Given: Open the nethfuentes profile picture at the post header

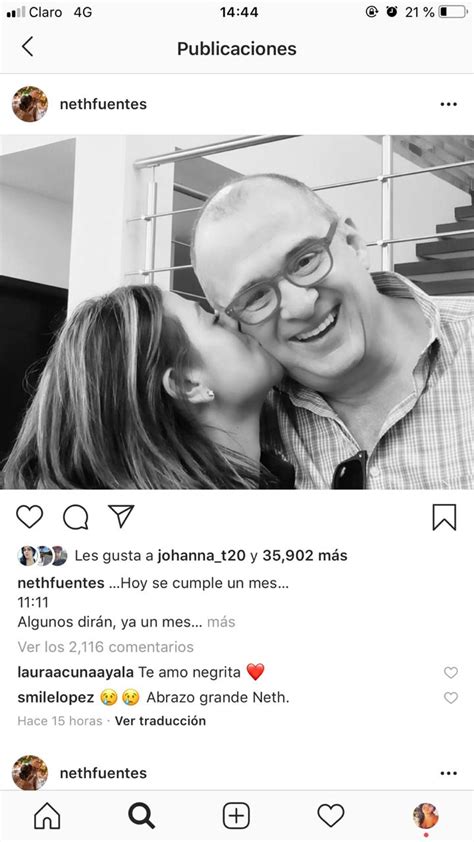Looking at the screenshot, I should pos(30,104).
